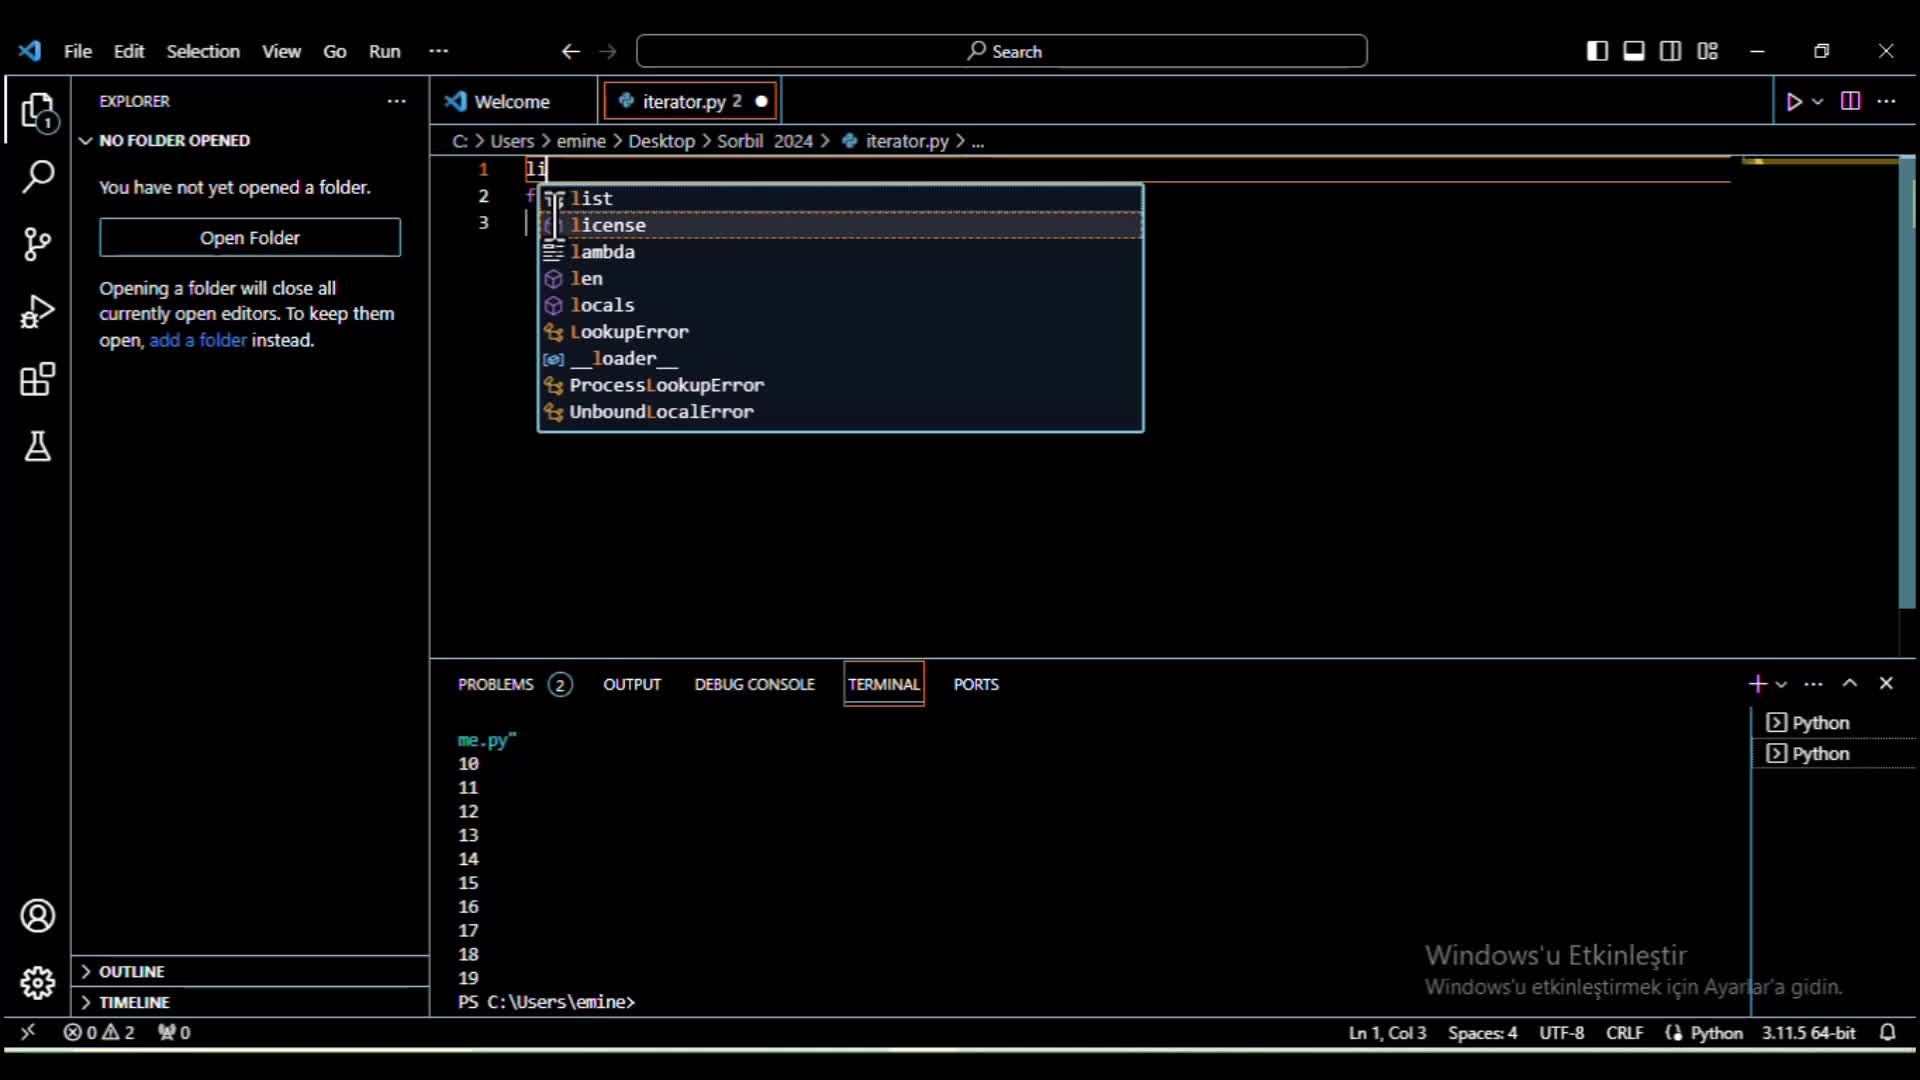Click the VS Code logo icon
1920x1080 pixels.
[x=30, y=51]
